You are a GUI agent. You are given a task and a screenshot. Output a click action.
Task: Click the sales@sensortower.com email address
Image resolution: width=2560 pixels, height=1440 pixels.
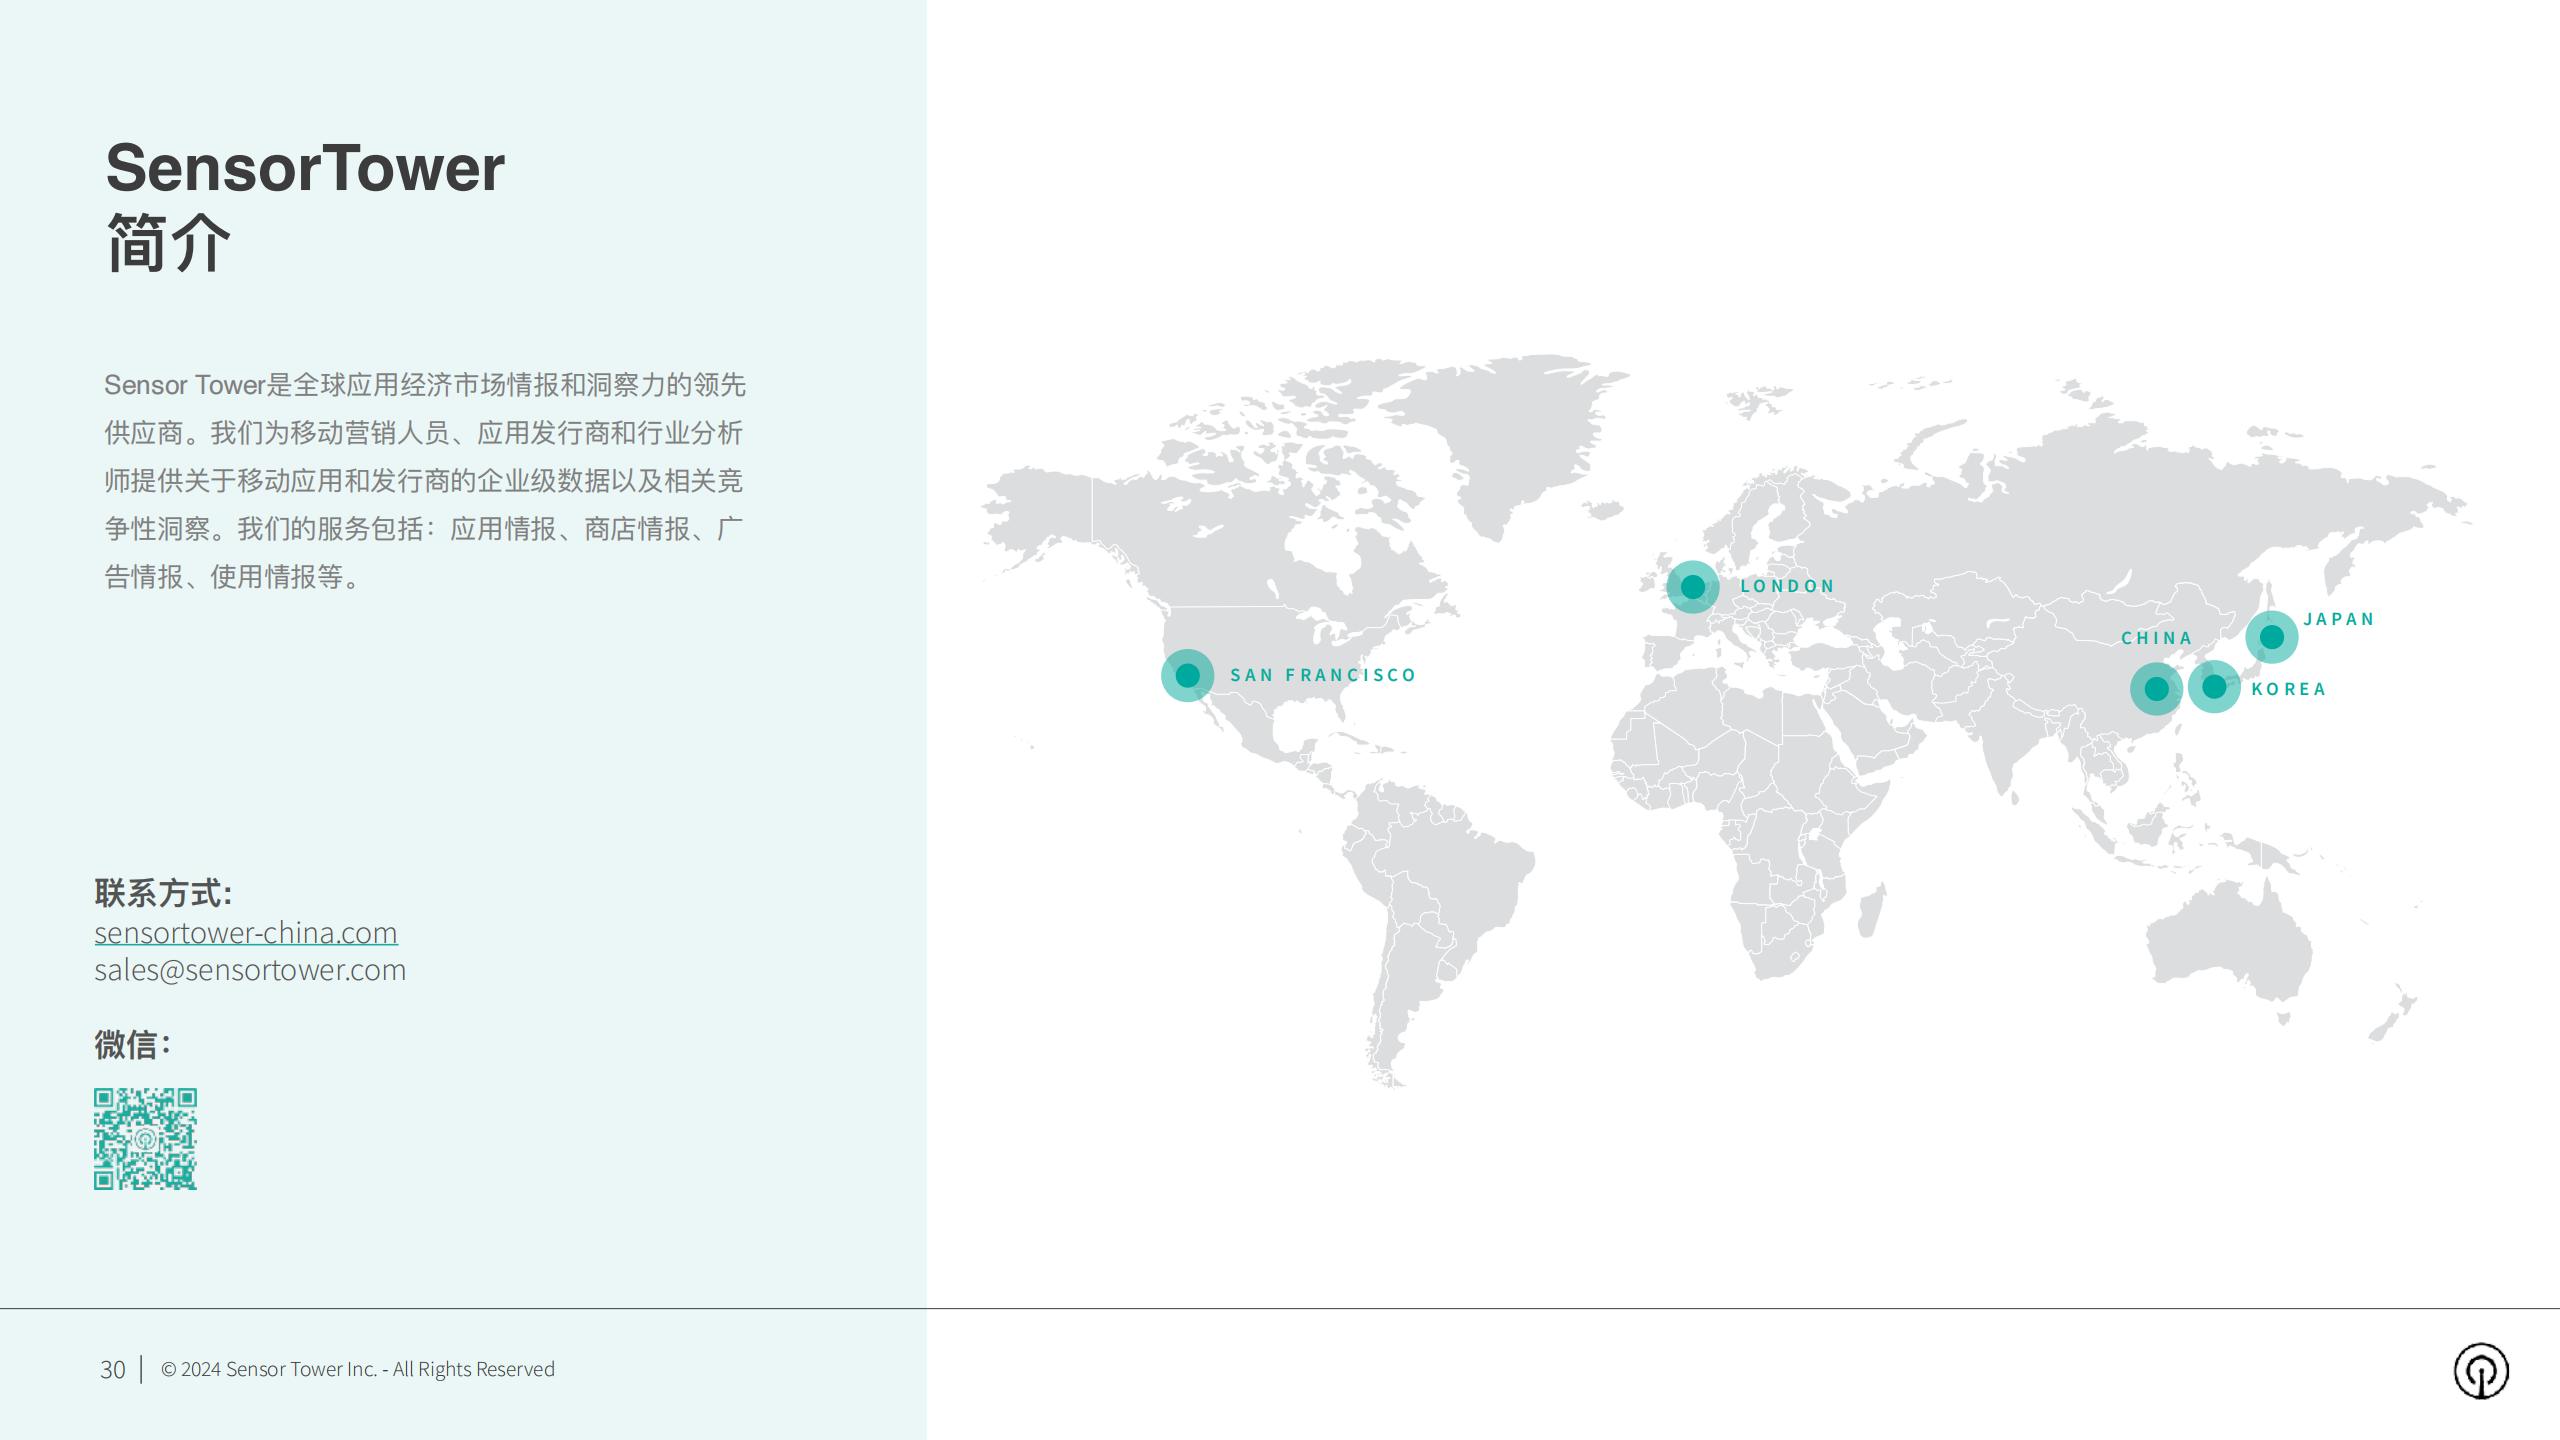[250, 970]
